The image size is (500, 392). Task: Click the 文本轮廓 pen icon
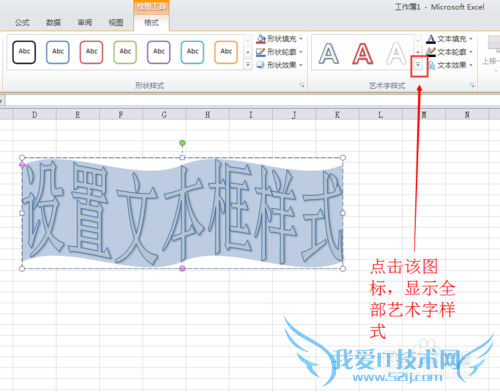tap(431, 52)
